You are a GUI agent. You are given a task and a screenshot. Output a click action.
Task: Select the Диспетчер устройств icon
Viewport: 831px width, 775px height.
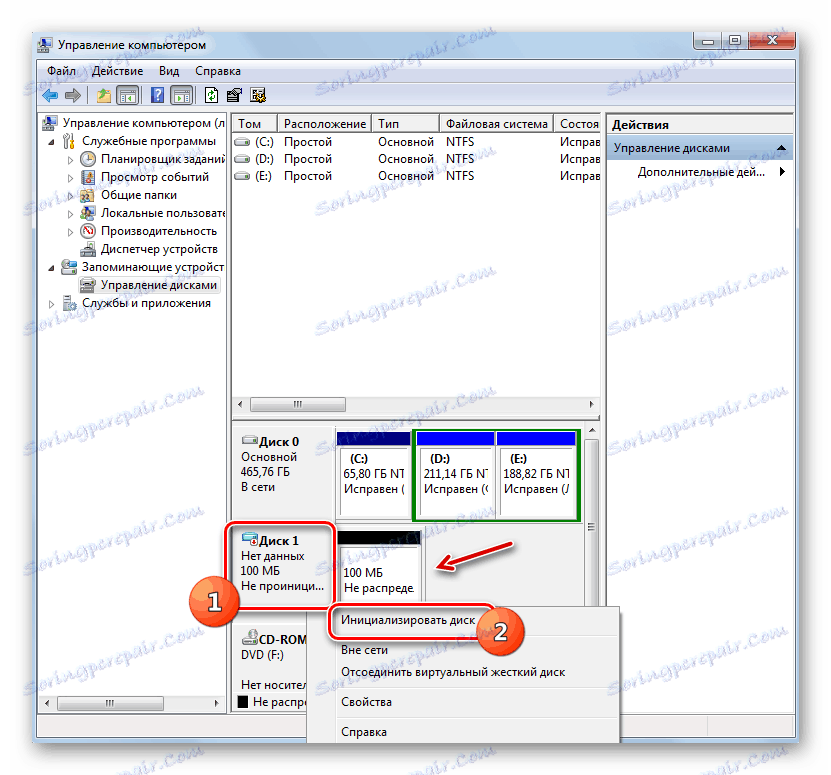(x=87, y=250)
